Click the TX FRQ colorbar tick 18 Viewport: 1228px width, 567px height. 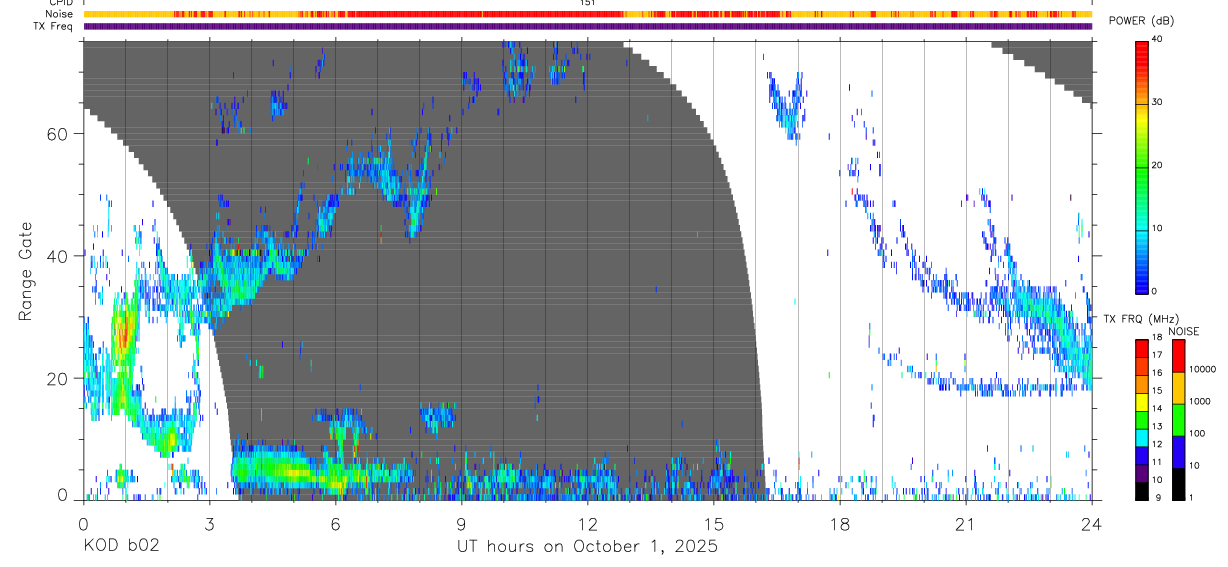pyautogui.click(x=1157, y=338)
